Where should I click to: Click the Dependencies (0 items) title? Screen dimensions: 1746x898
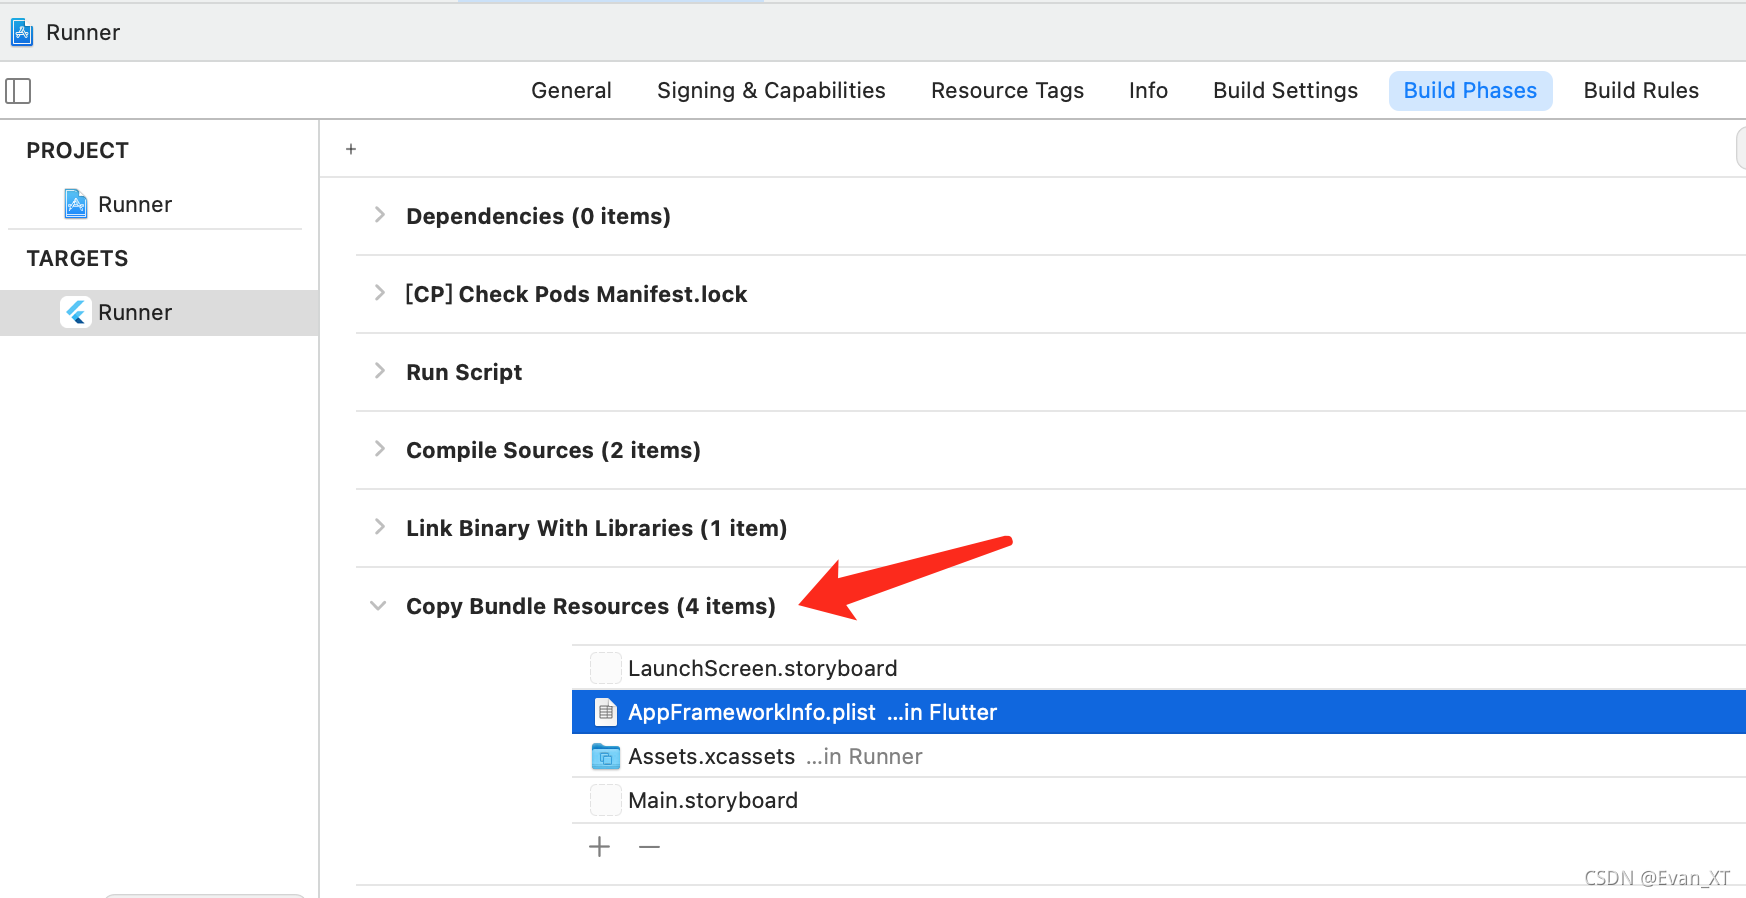click(x=538, y=216)
